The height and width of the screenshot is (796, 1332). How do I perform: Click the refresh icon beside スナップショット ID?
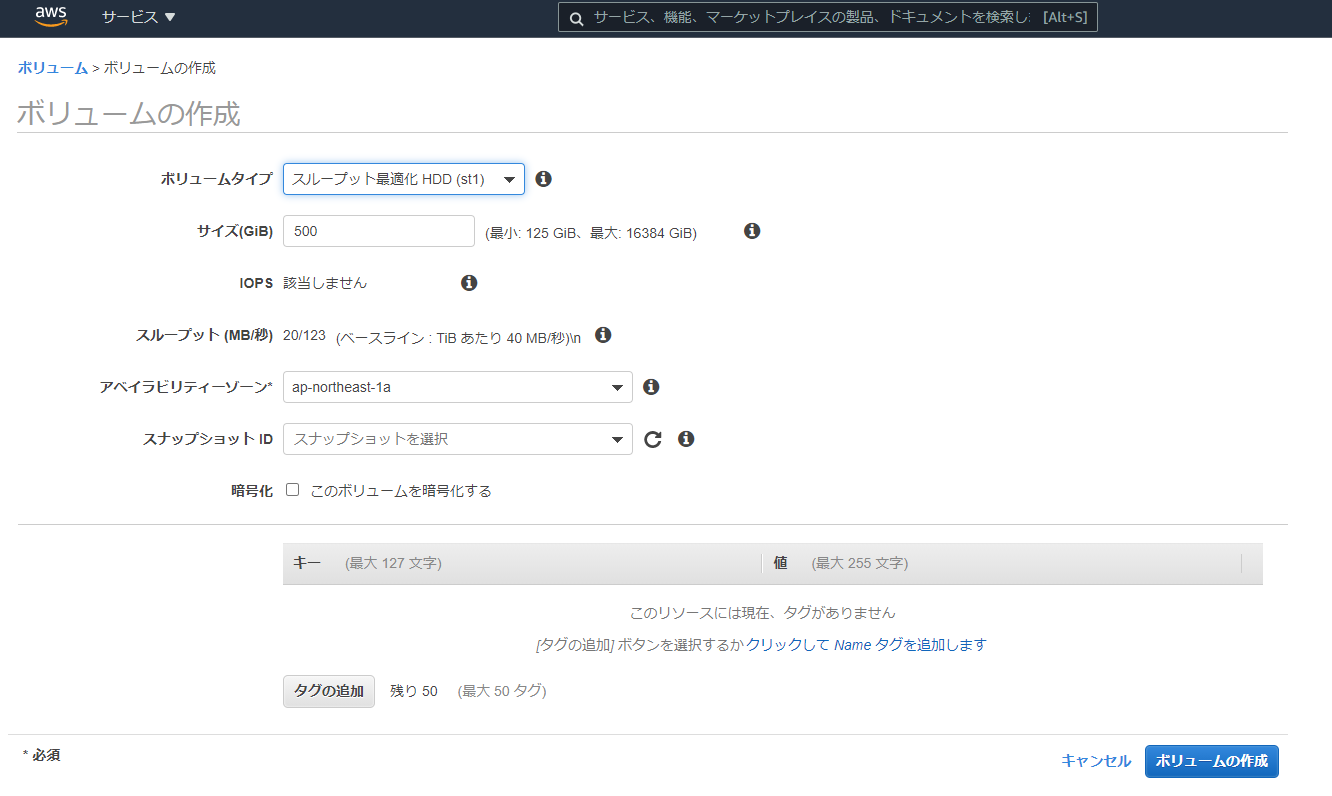tap(653, 439)
